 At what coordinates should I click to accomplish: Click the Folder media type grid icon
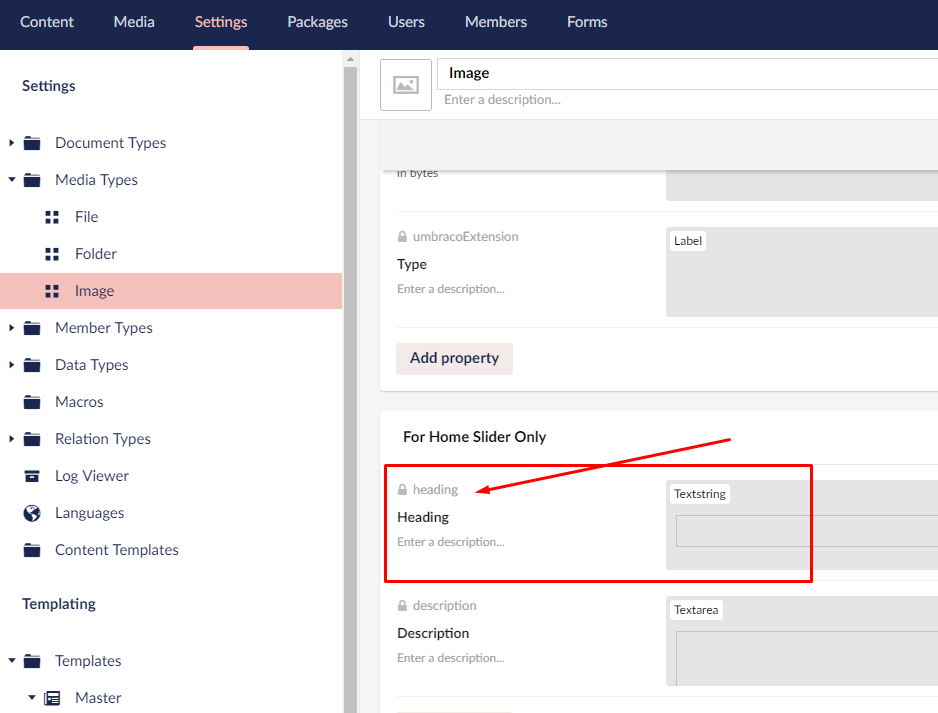[x=52, y=254]
